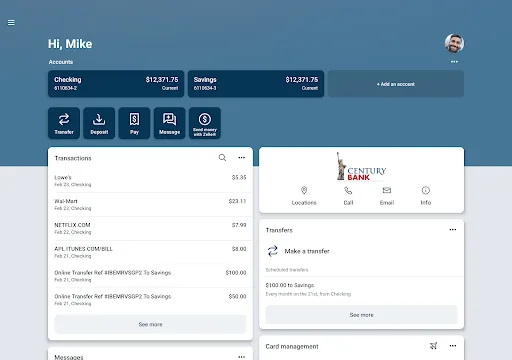Send money with Zelle
This screenshot has width=512, height=360.
click(205, 123)
